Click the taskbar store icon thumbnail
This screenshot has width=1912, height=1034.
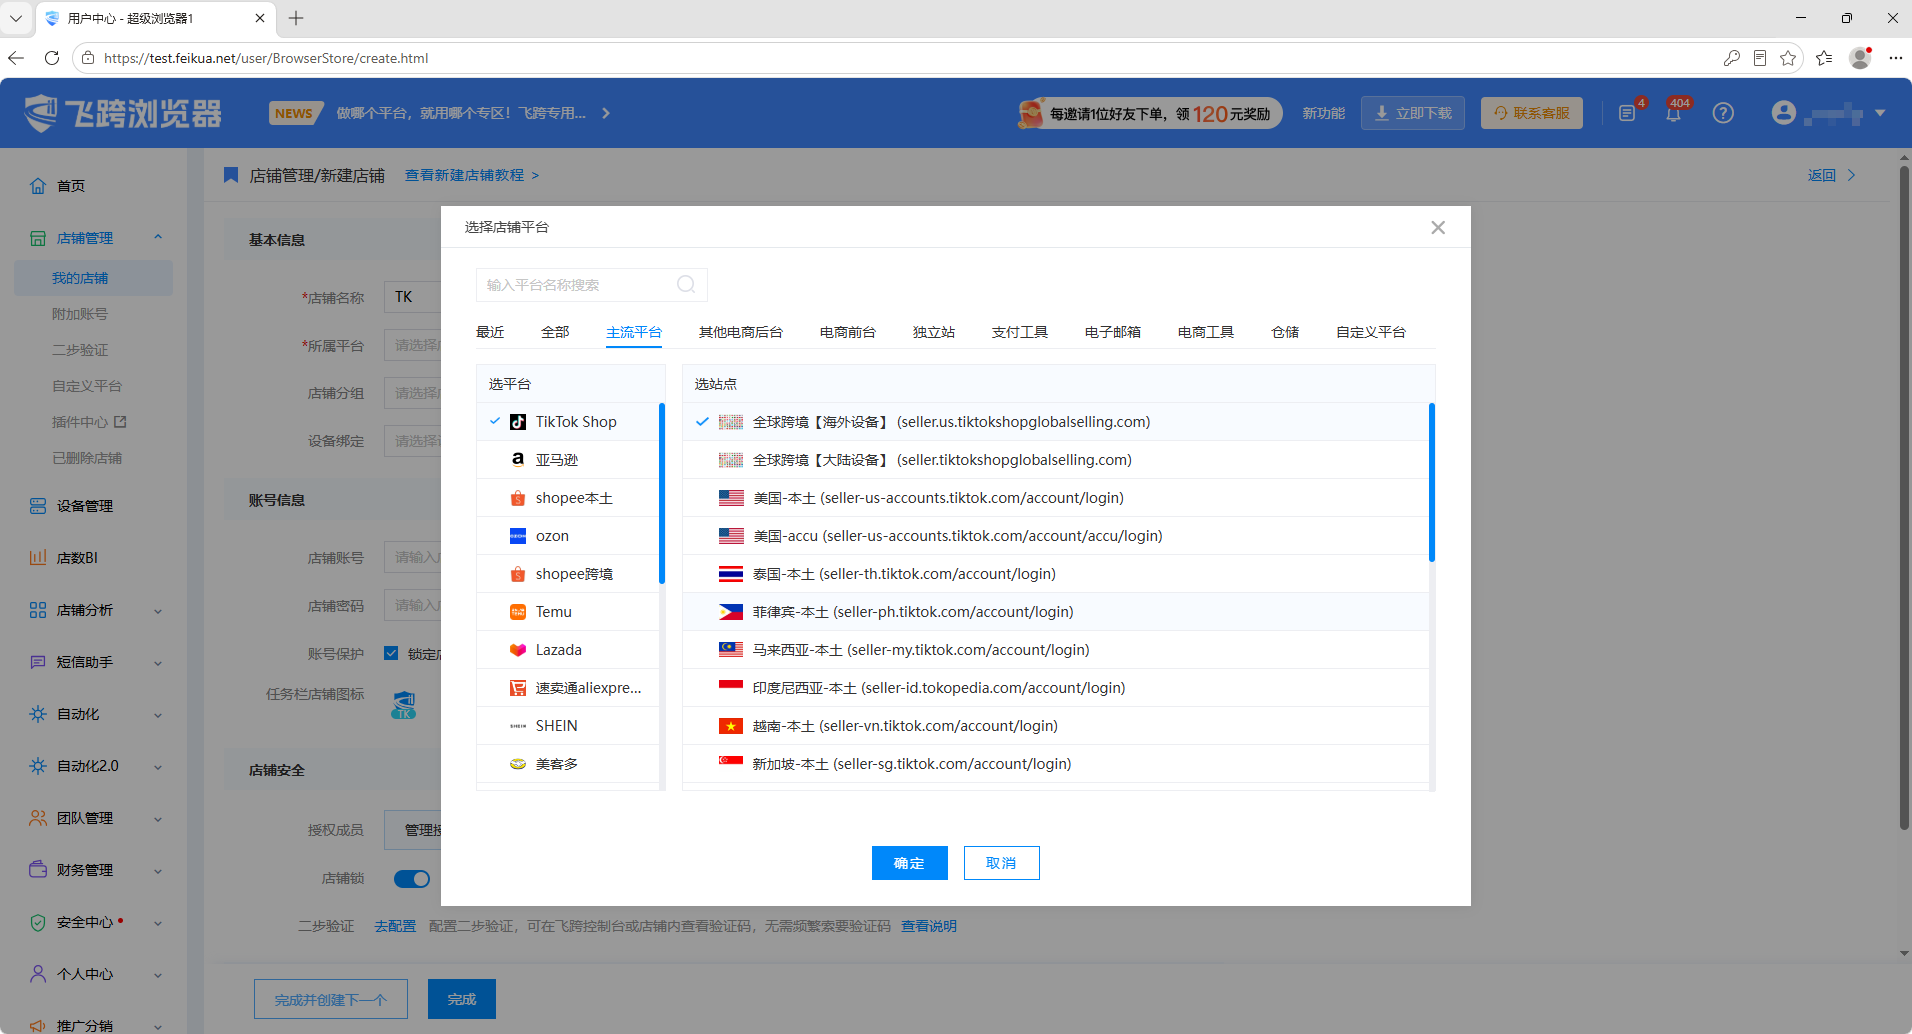pos(403,705)
